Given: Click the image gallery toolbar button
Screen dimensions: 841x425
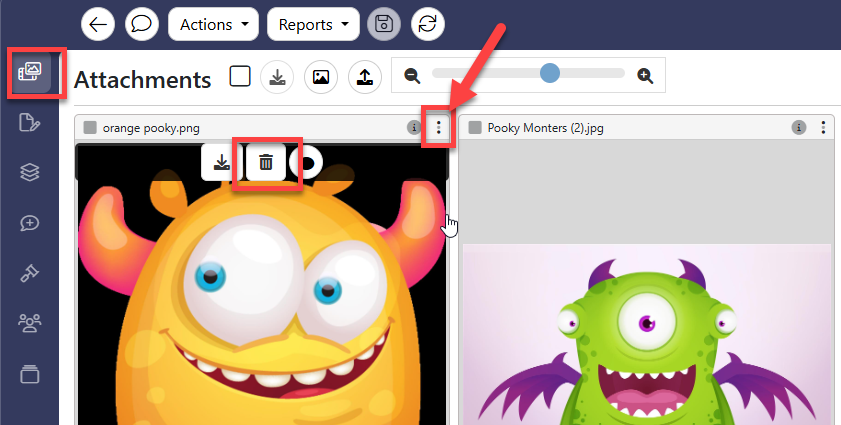Looking at the screenshot, I should click(321, 77).
